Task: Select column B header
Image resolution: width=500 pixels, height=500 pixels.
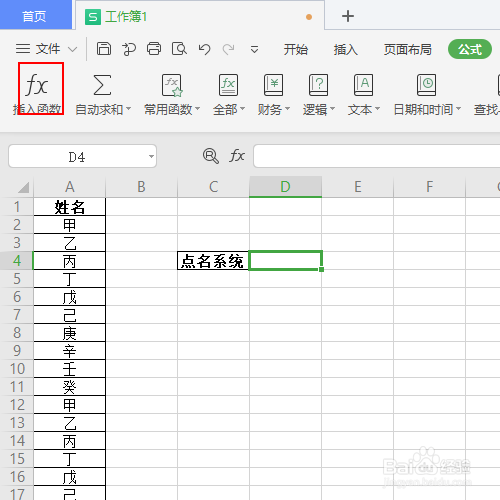Action: pyautogui.click(x=141, y=187)
